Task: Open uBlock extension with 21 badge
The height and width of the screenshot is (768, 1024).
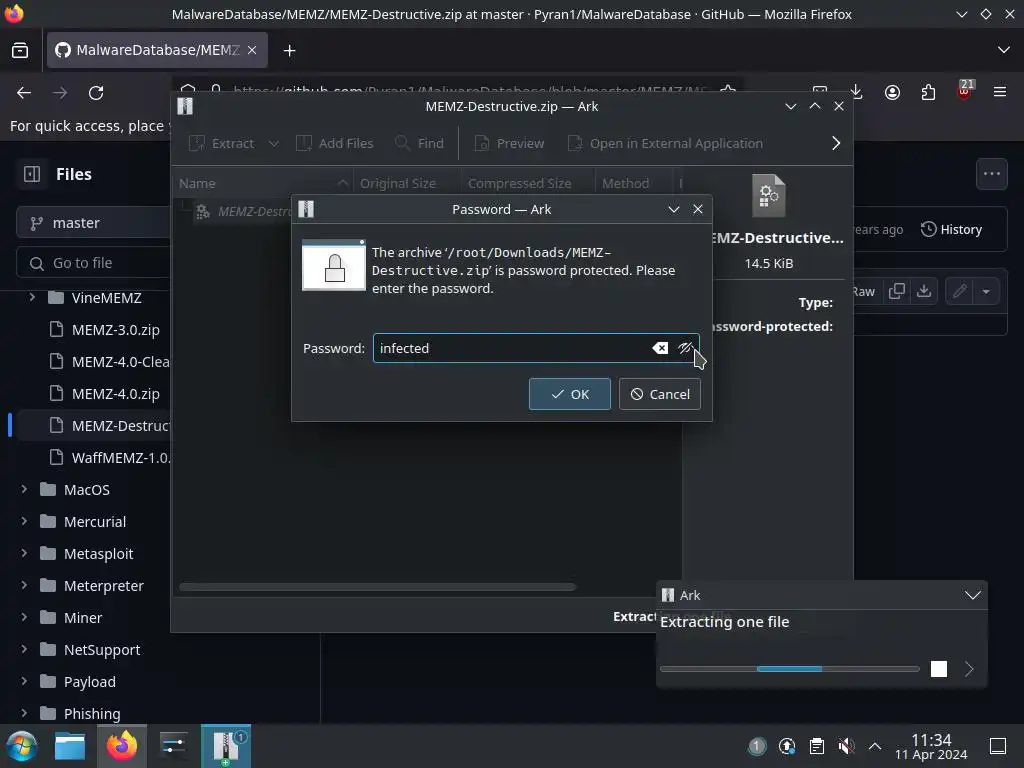Action: pyautogui.click(x=964, y=91)
